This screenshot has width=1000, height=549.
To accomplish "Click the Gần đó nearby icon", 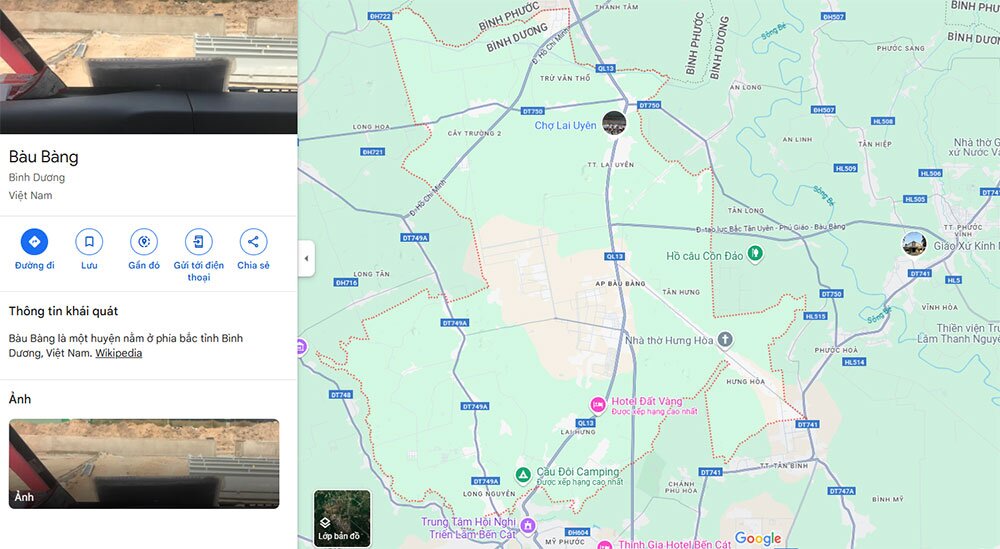I will tap(144, 242).
